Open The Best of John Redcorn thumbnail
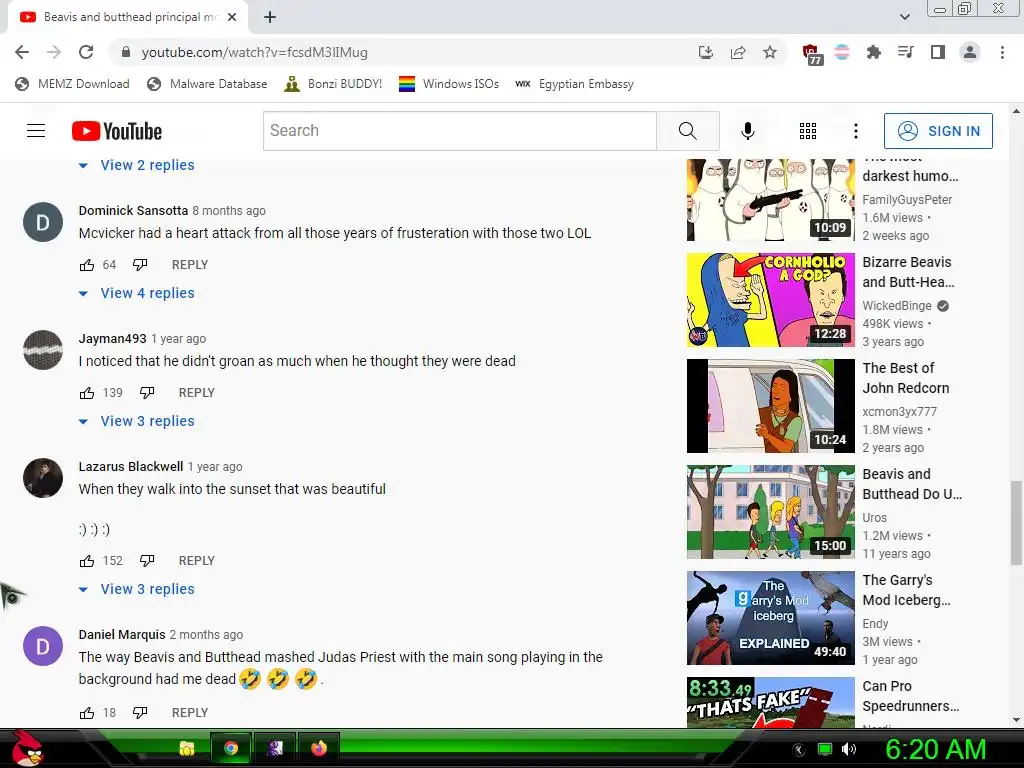The image size is (1024, 768). click(x=771, y=406)
